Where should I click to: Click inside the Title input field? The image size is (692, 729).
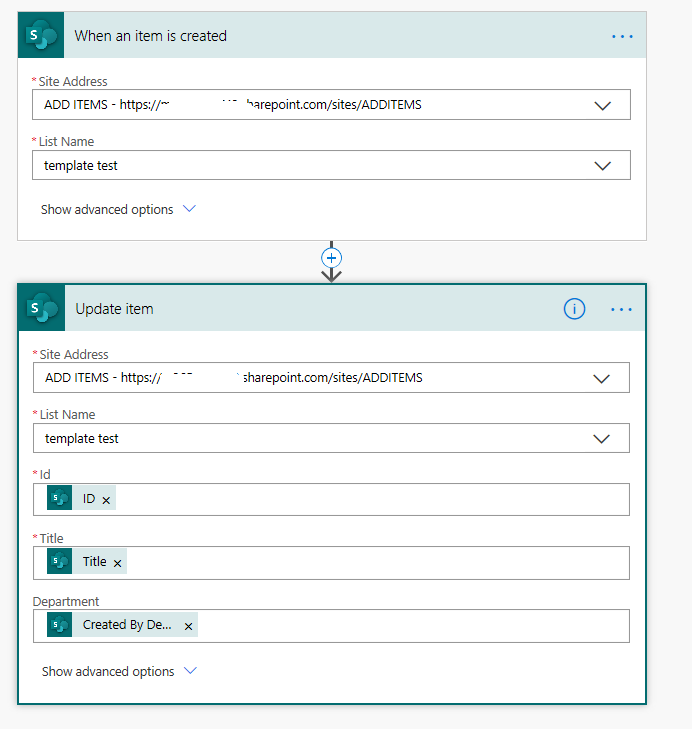[x=332, y=563]
